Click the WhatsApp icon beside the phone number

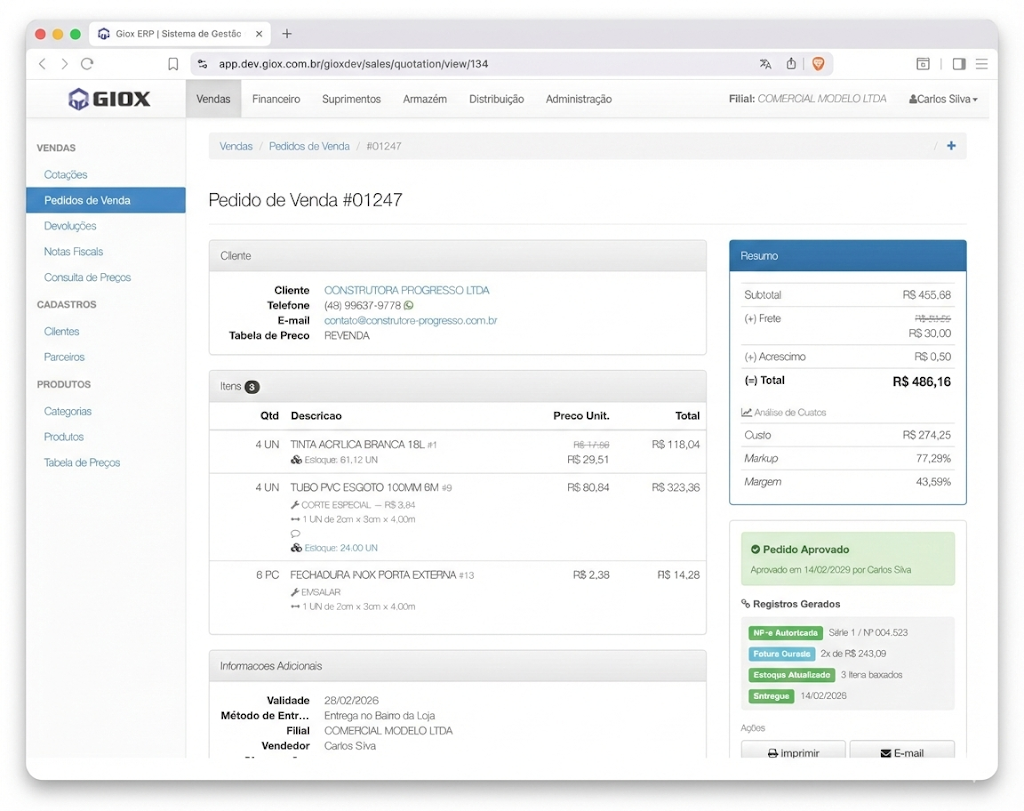409,306
